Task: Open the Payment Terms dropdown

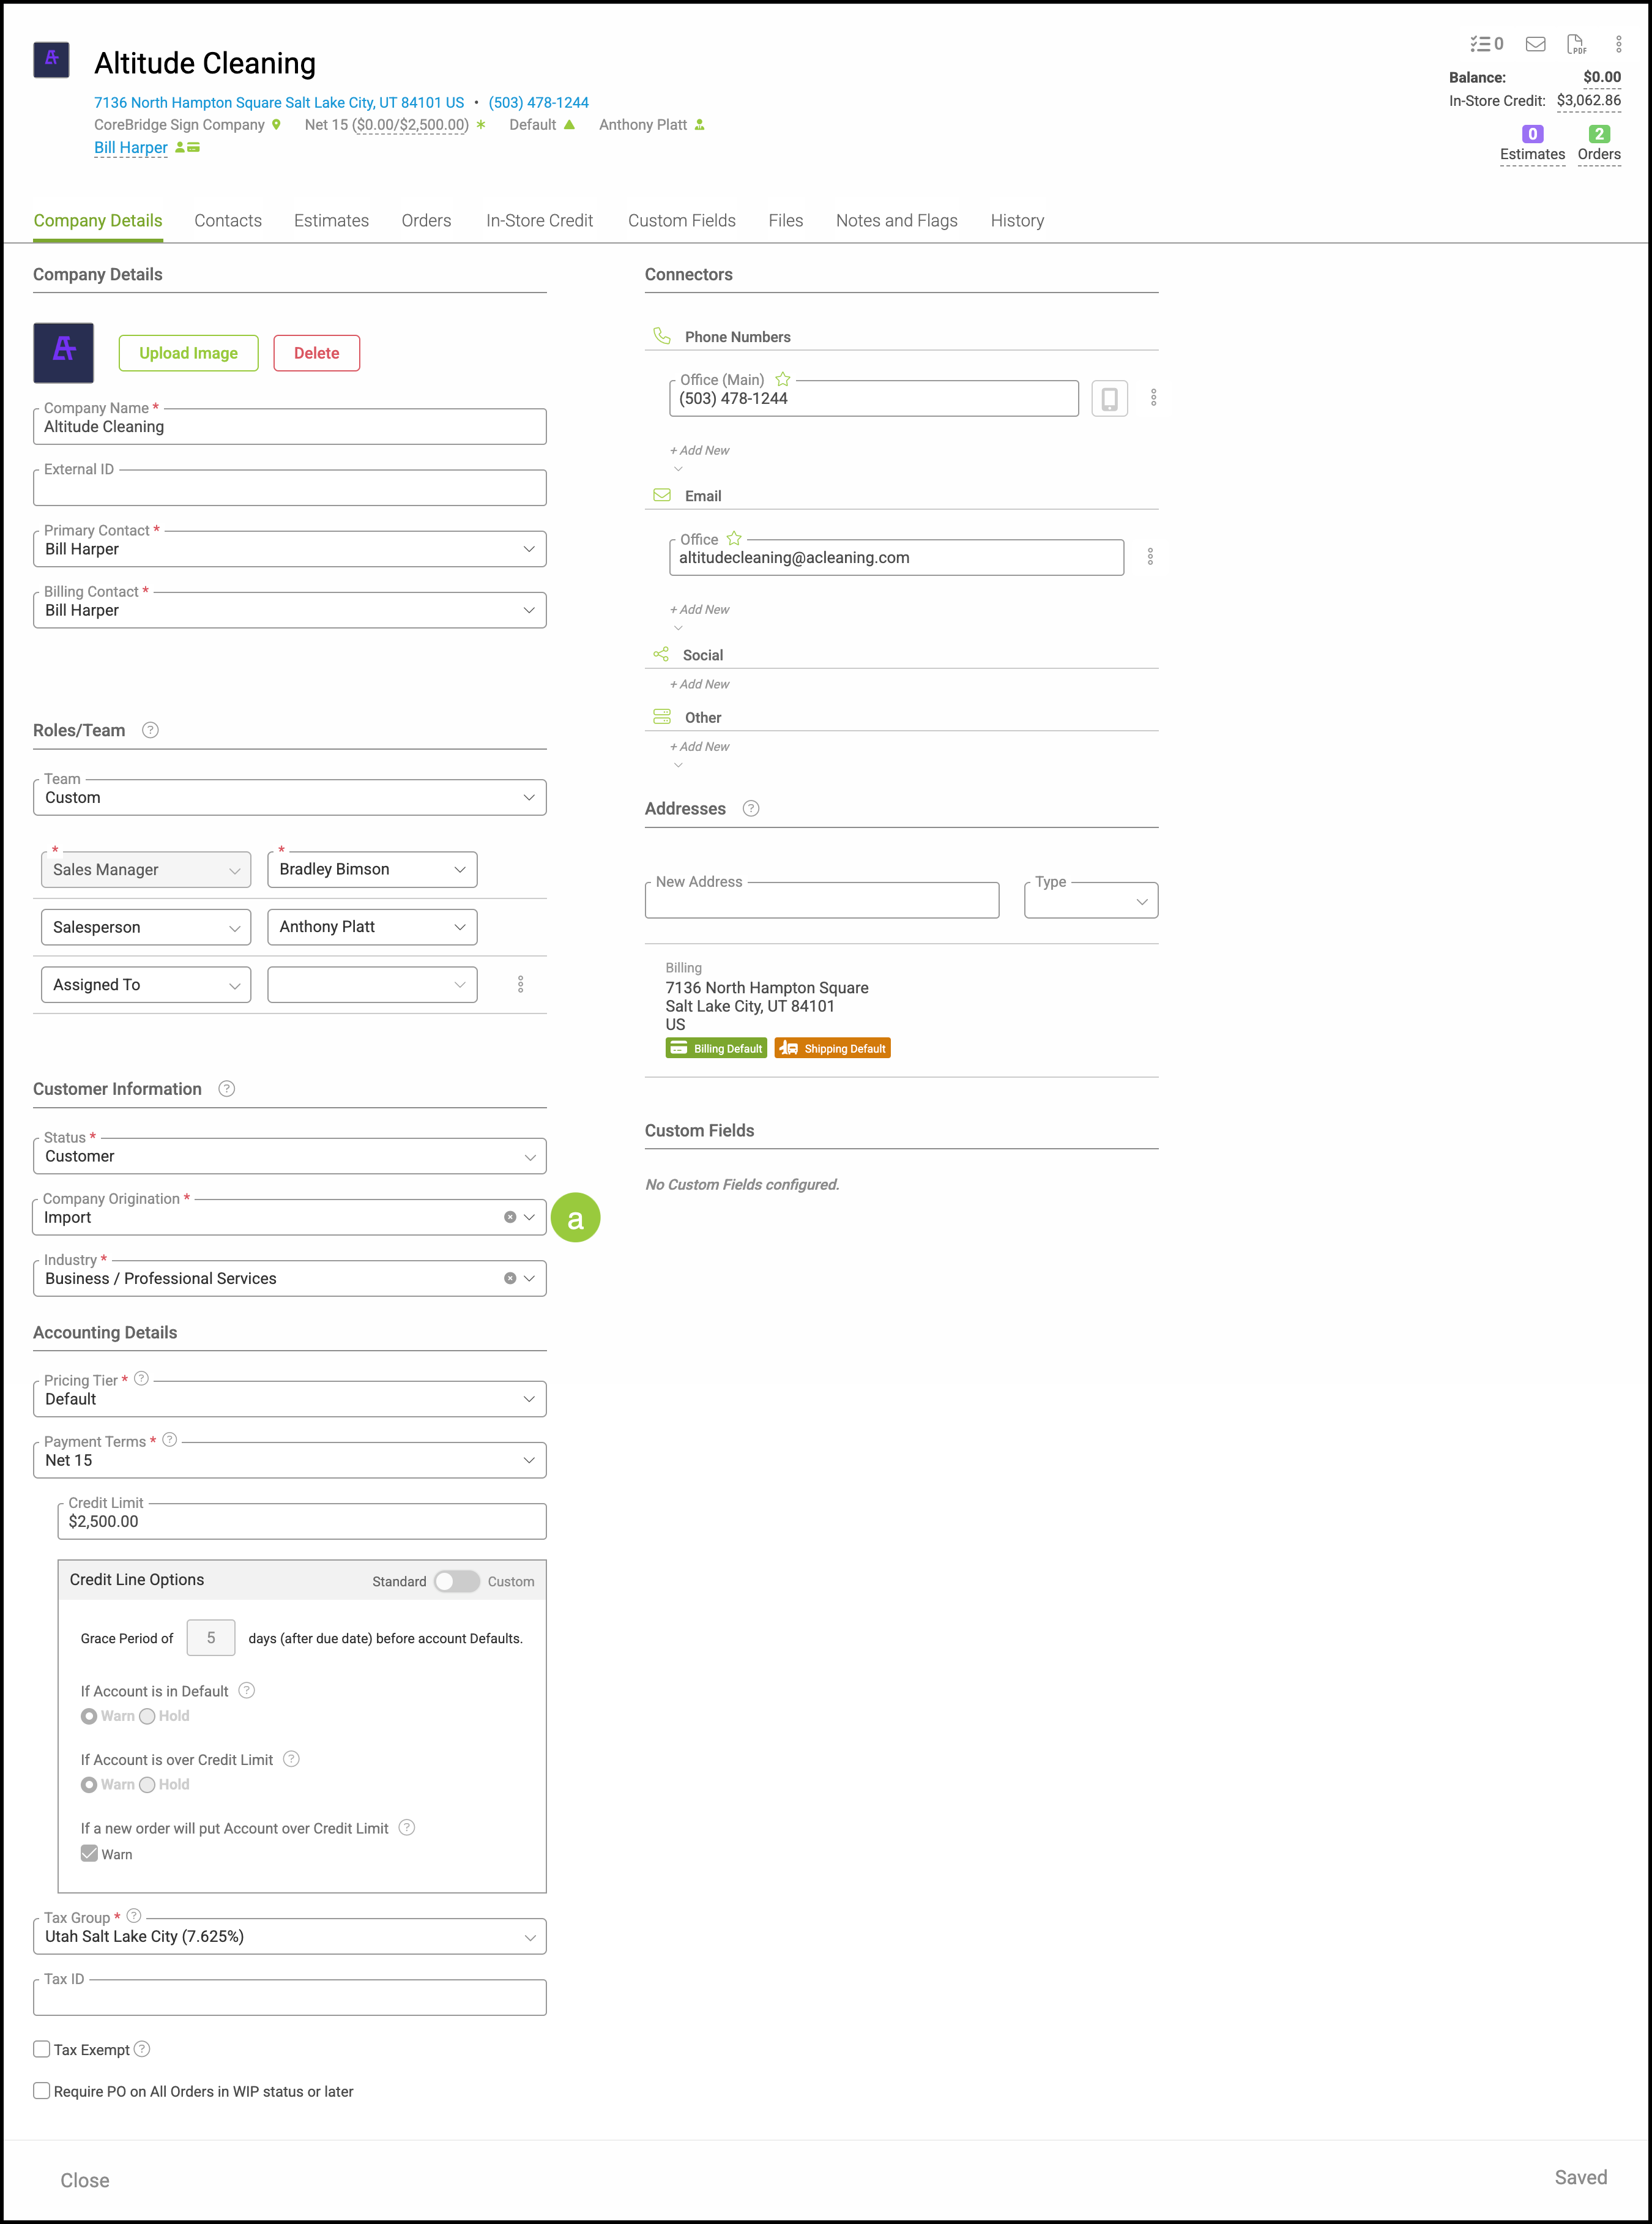Action: tap(289, 1461)
